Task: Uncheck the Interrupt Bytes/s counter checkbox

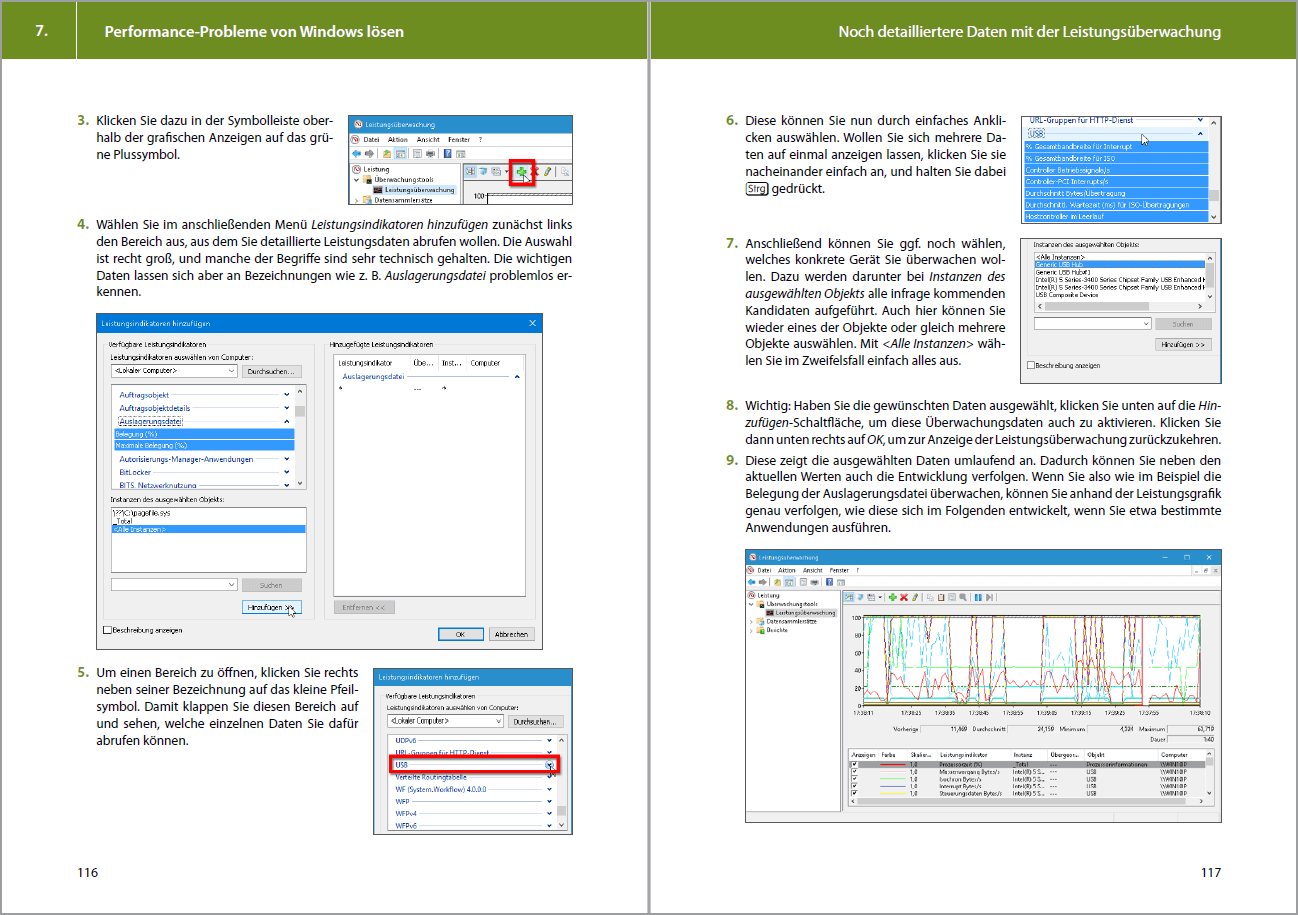Action: click(853, 785)
